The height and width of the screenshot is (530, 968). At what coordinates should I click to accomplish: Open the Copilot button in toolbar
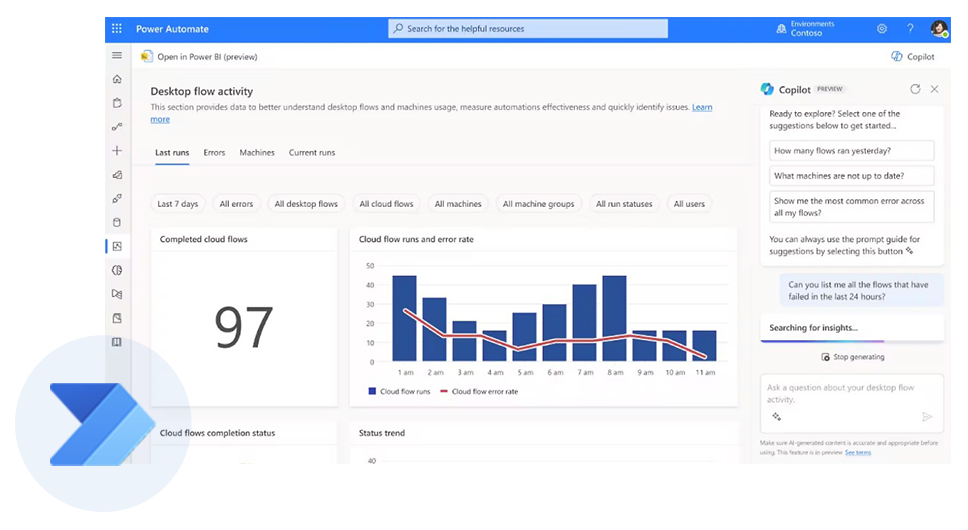[x=913, y=57]
